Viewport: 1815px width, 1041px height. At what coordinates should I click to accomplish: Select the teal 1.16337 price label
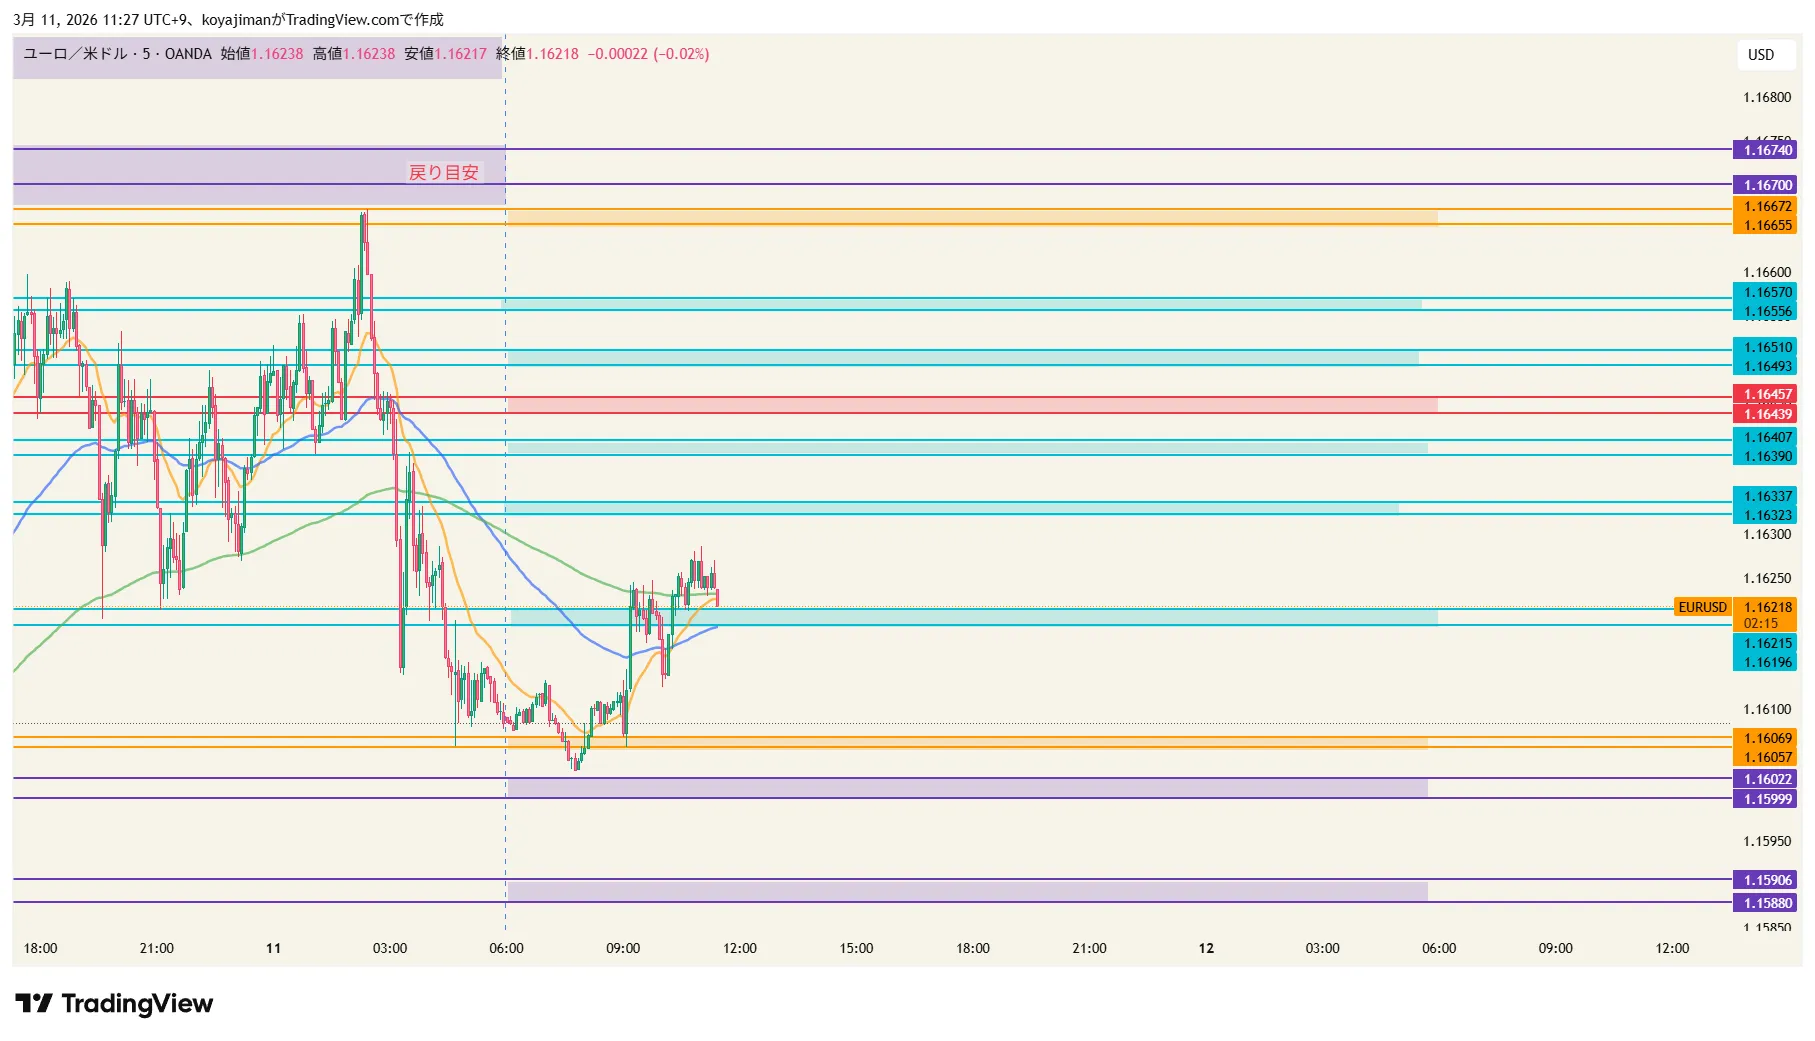coord(1764,496)
